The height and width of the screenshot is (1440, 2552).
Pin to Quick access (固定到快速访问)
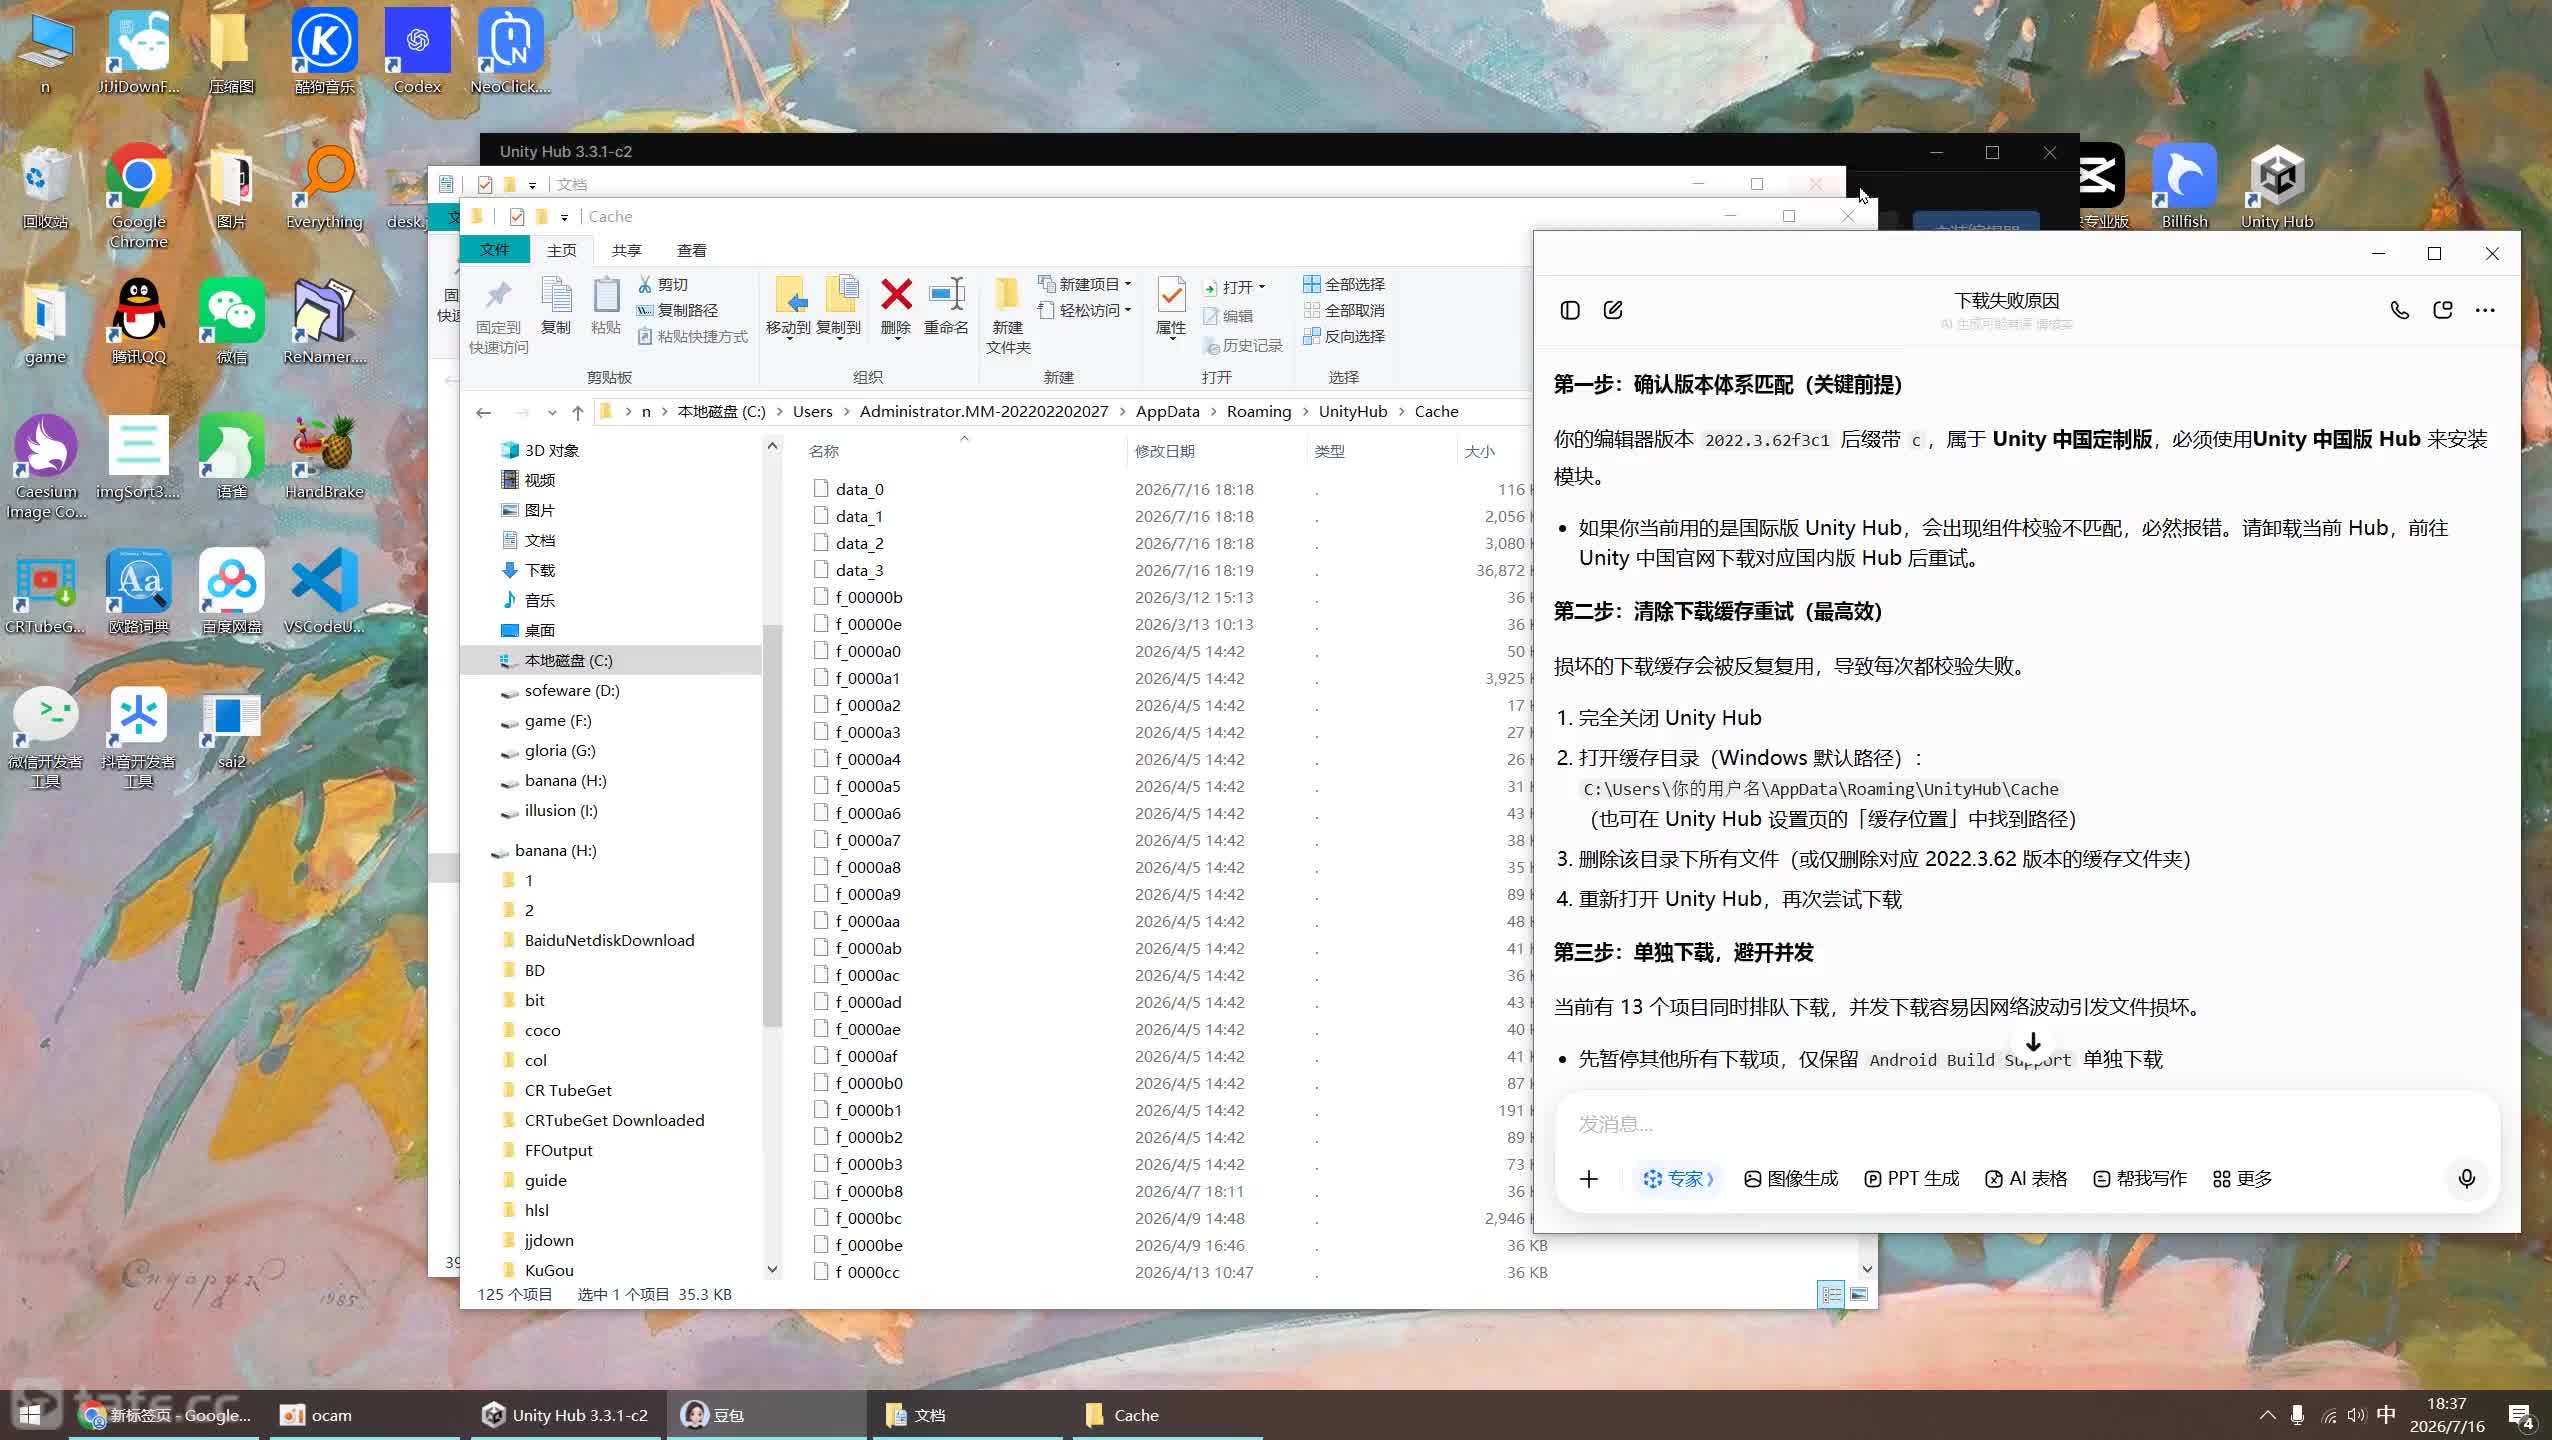pyautogui.click(x=498, y=316)
